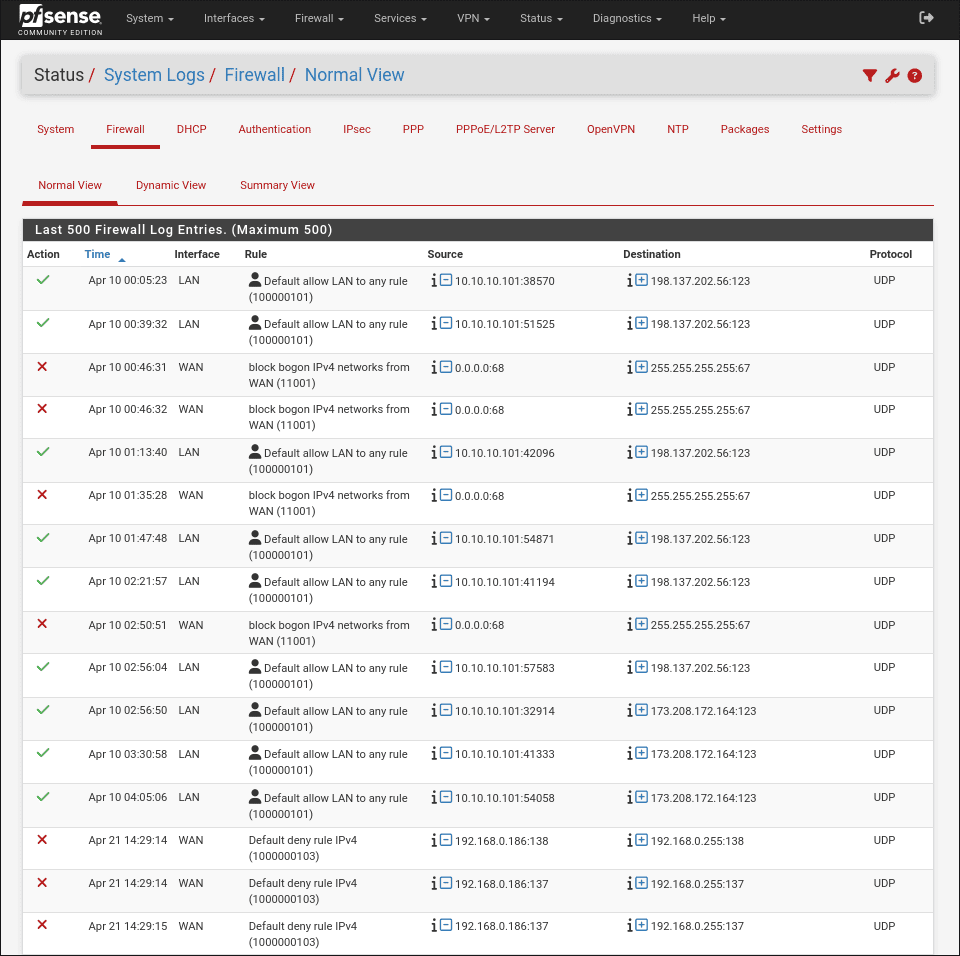Open the Help dropdown menu

click(708, 18)
